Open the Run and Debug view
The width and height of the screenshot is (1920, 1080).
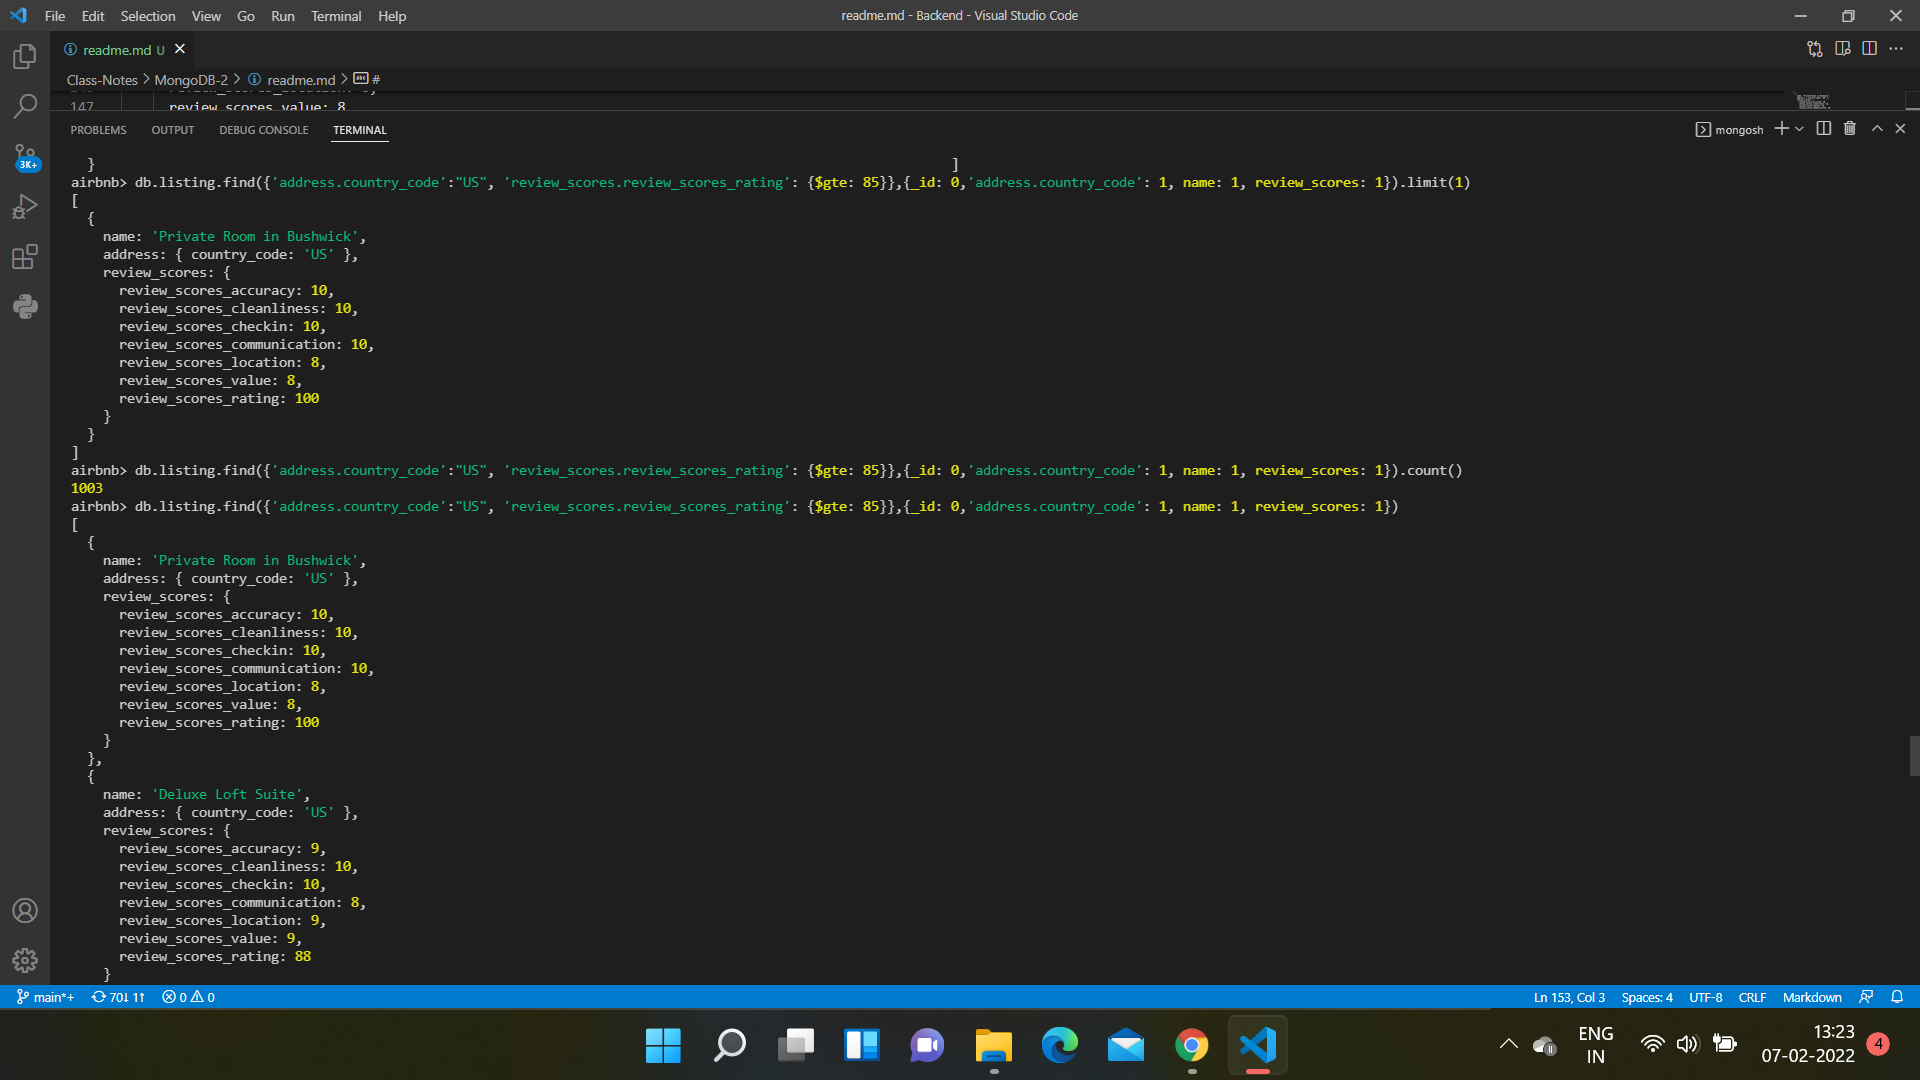point(24,206)
